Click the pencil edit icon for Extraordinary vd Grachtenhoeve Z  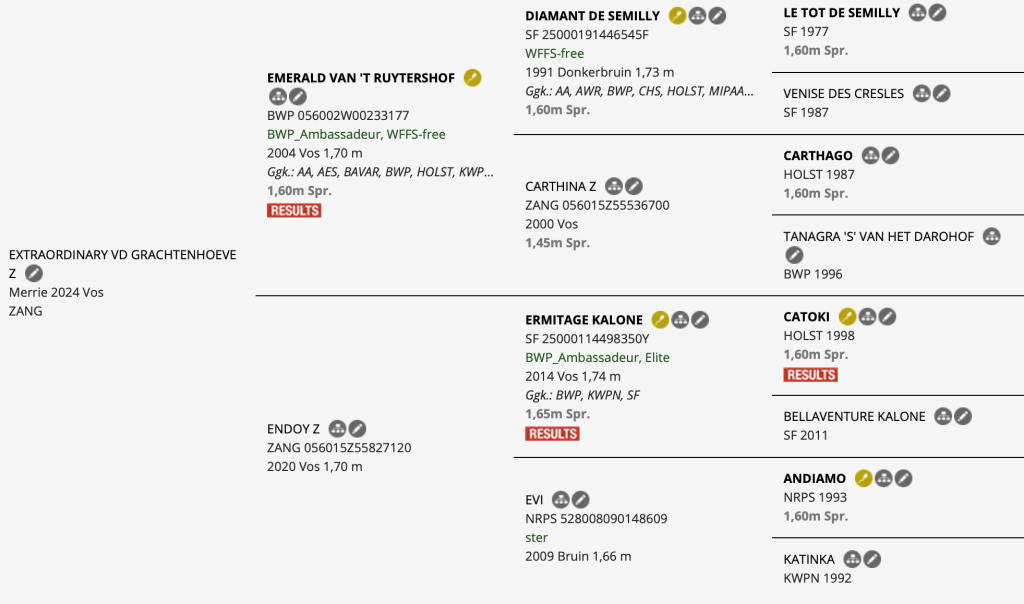tap(34, 273)
